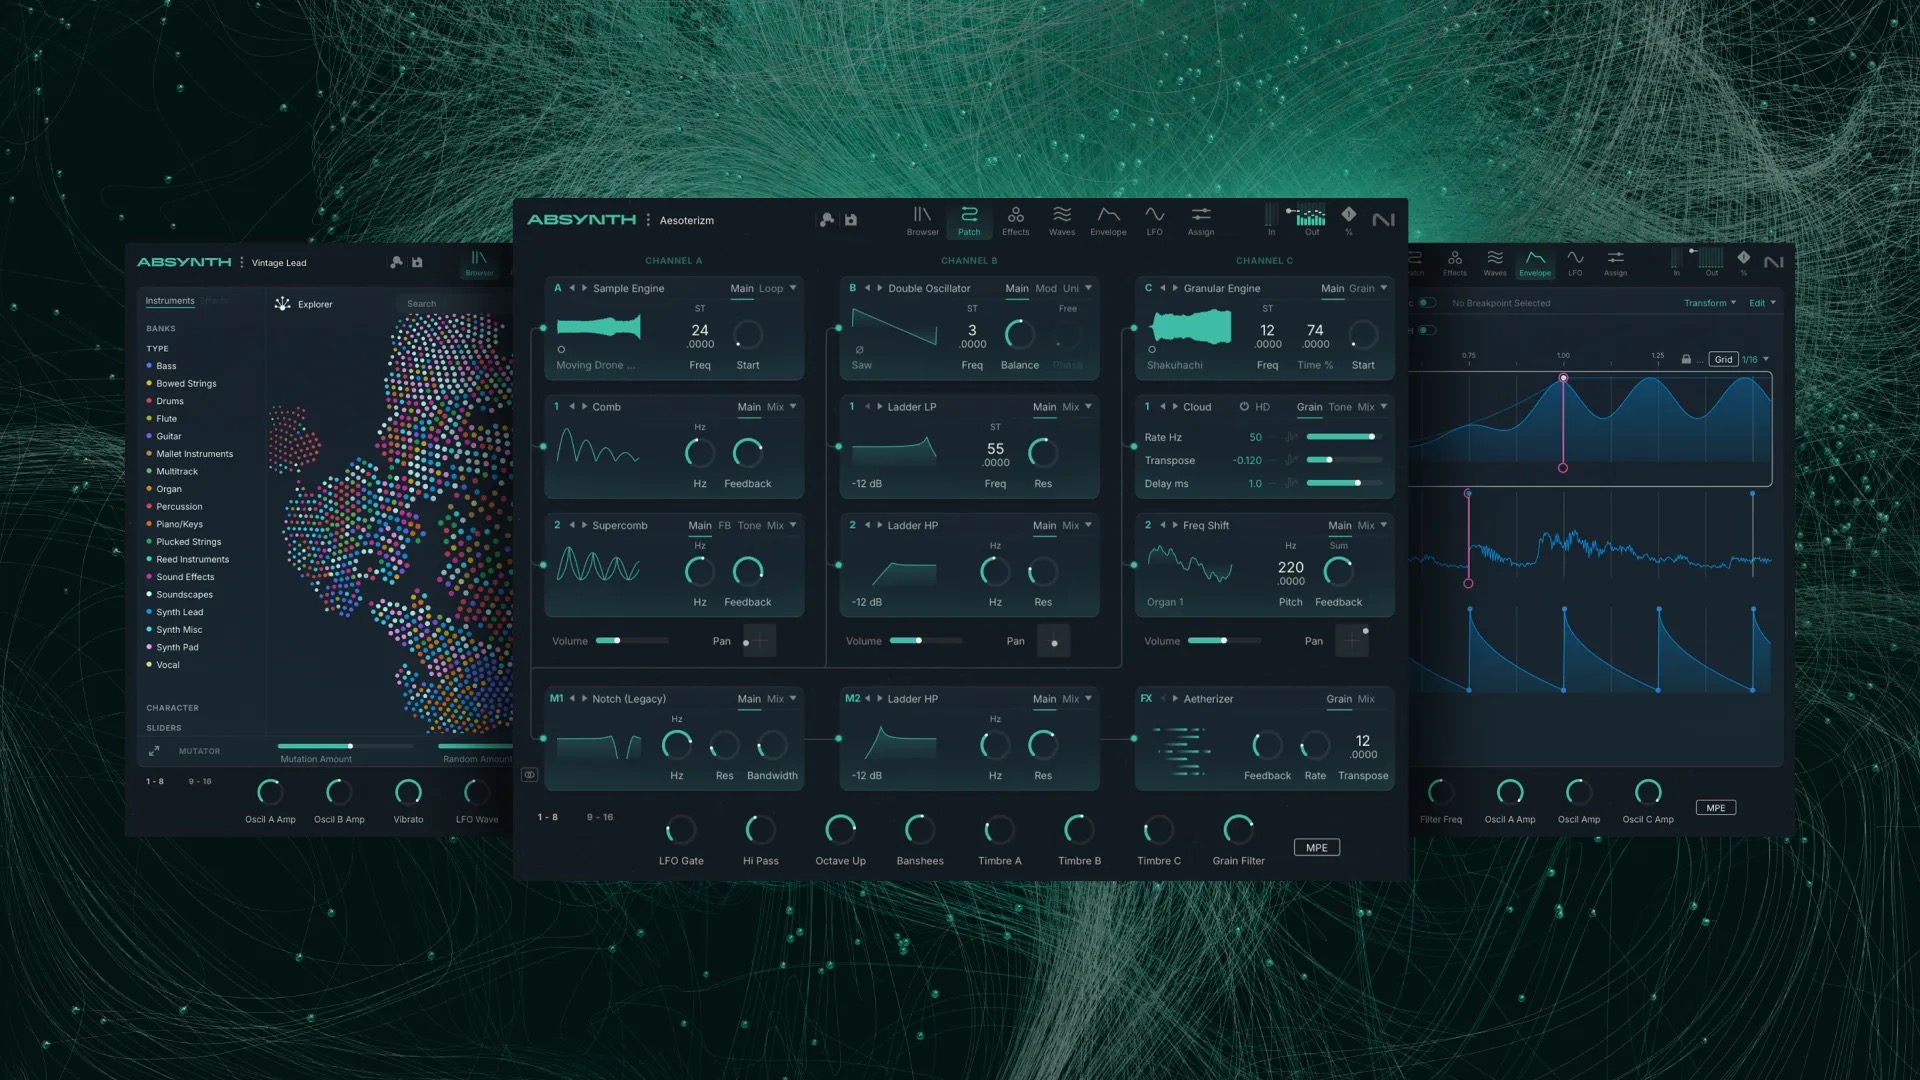Click the Channel A Volume slider

(632, 641)
